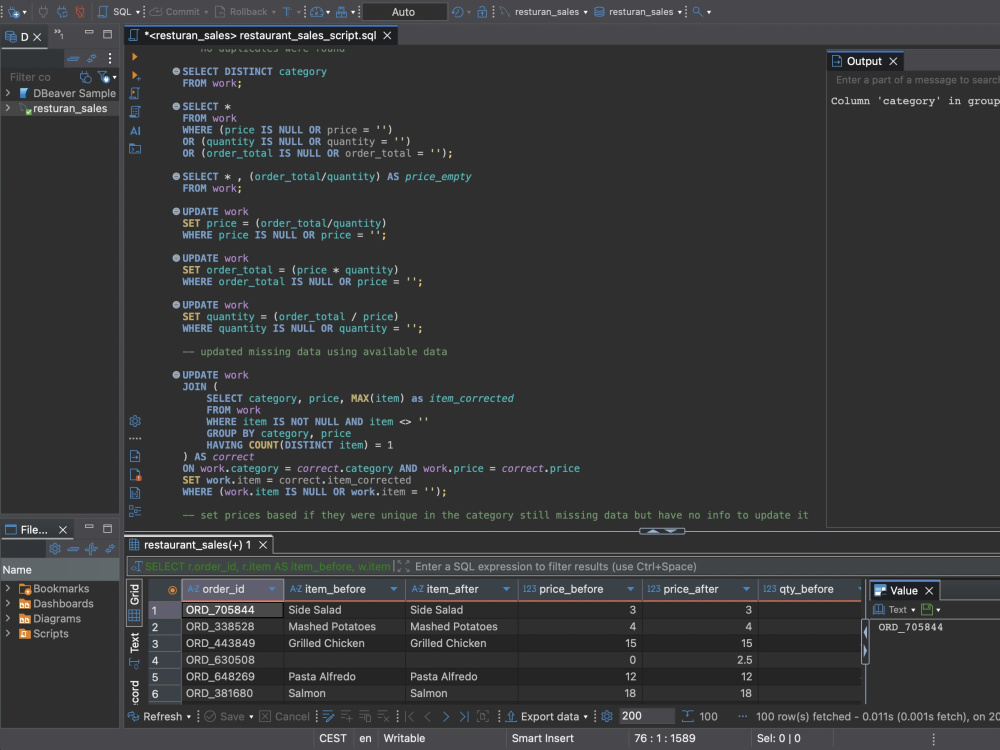Click the connect plug icon in the toolbar

click(x=43, y=11)
